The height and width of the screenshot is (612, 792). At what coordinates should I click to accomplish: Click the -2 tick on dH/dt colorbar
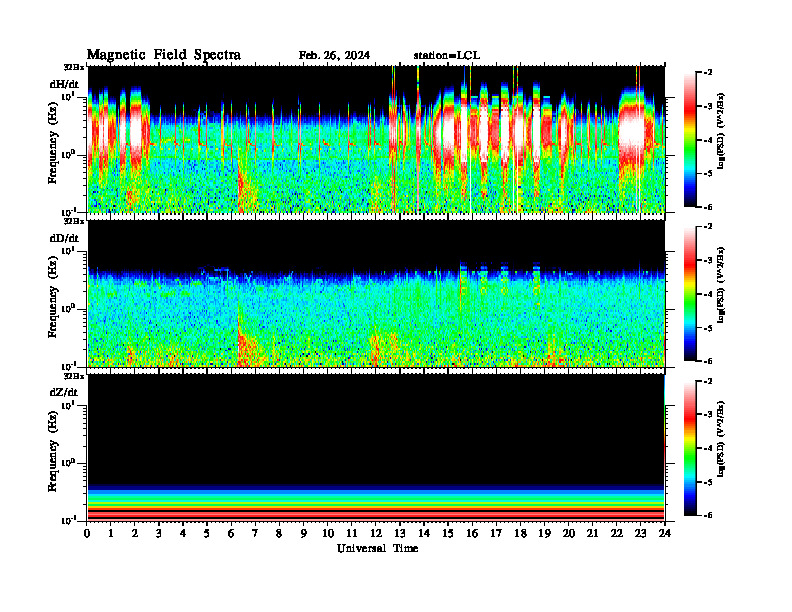point(708,73)
